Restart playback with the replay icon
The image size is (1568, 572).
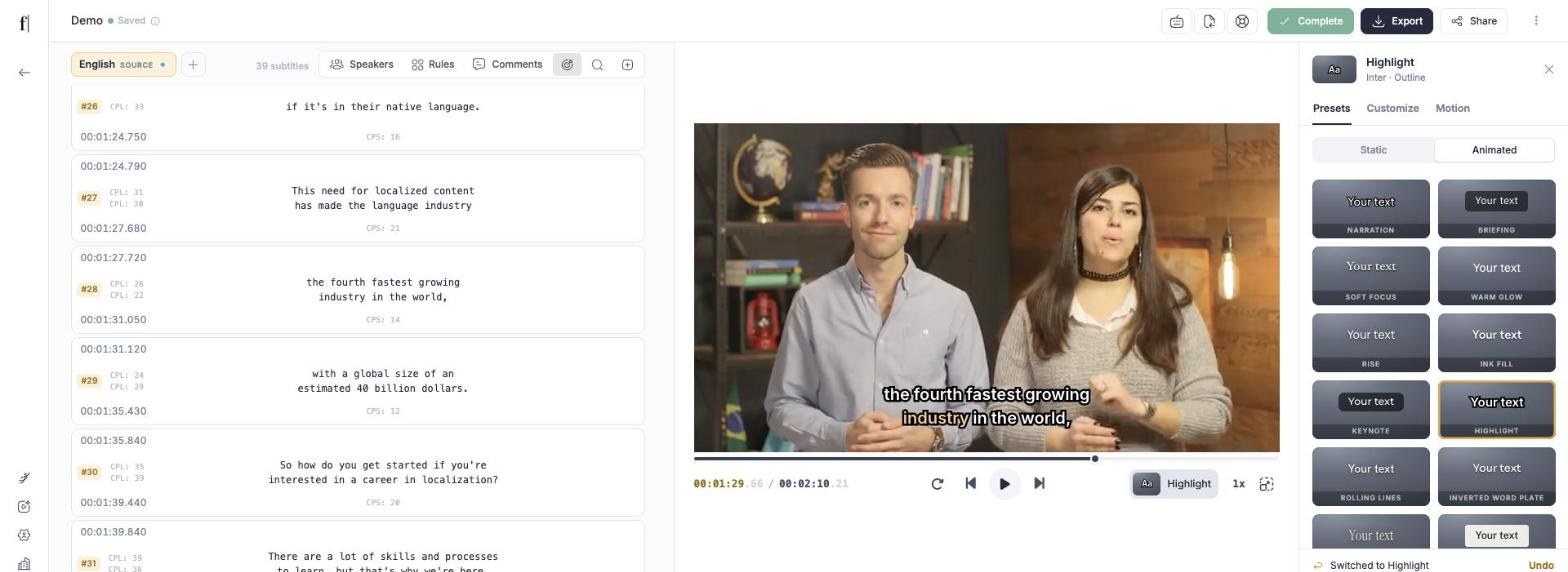pyautogui.click(x=937, y=484)
